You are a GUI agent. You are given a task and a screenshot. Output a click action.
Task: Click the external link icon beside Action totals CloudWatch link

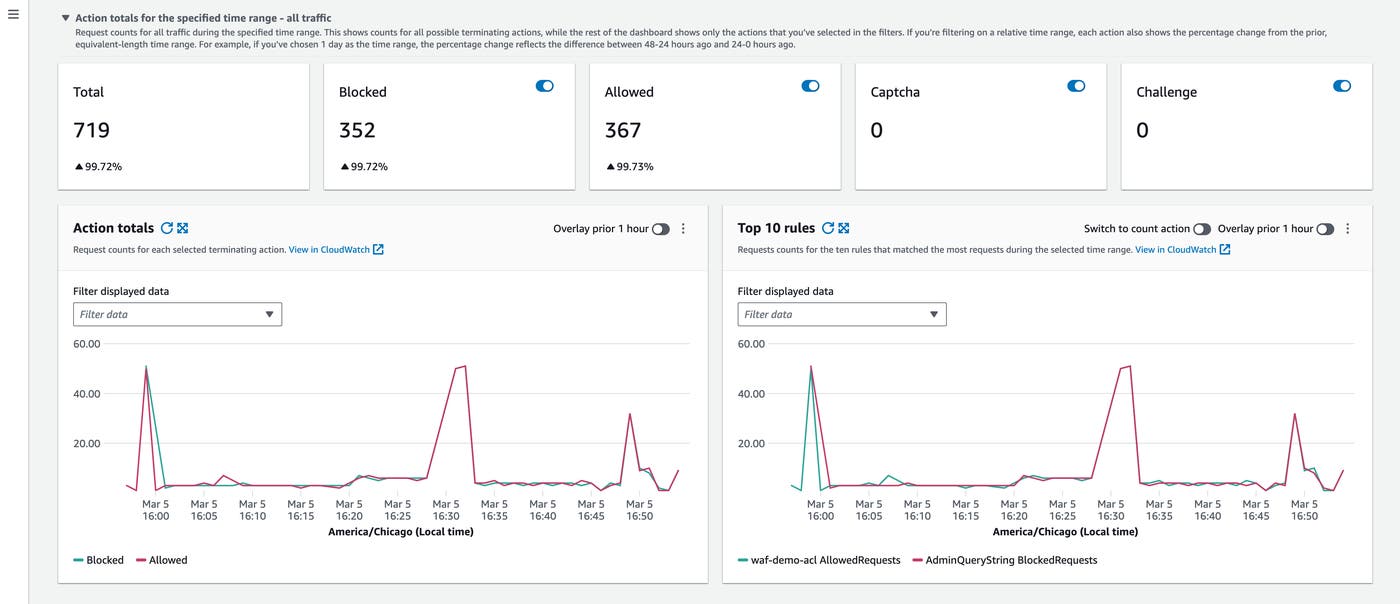coord(377,249)
